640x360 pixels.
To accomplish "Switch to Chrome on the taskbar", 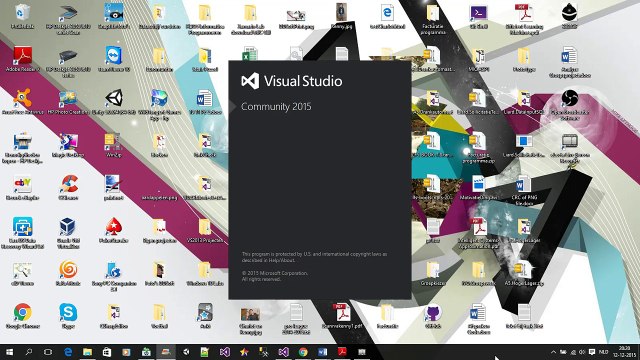I will pos(303,352).
